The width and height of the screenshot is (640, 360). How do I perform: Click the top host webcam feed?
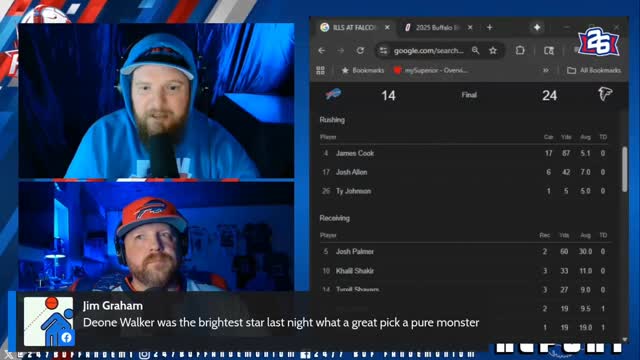[156, 101]
